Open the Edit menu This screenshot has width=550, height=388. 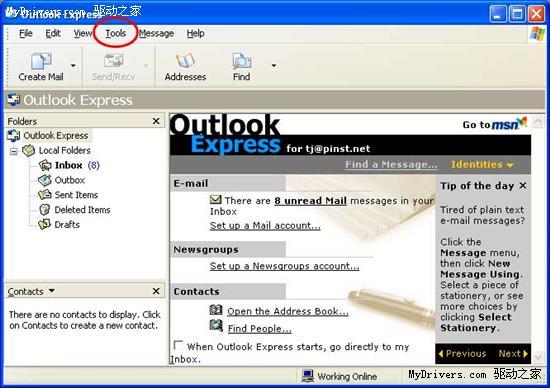coord(53,33)
